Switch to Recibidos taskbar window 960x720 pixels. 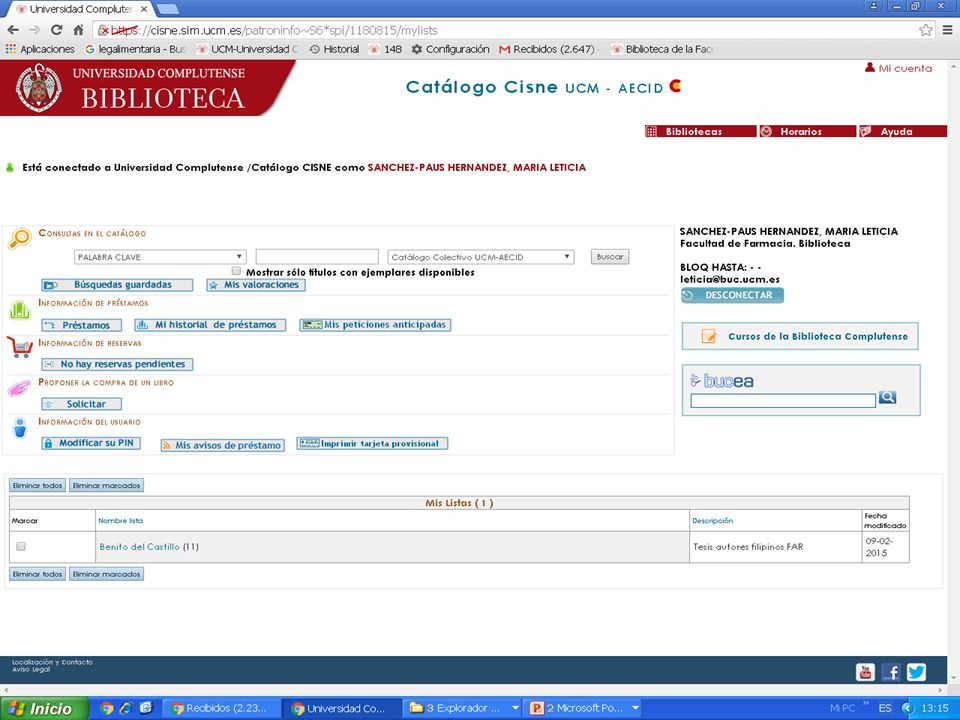220,708
